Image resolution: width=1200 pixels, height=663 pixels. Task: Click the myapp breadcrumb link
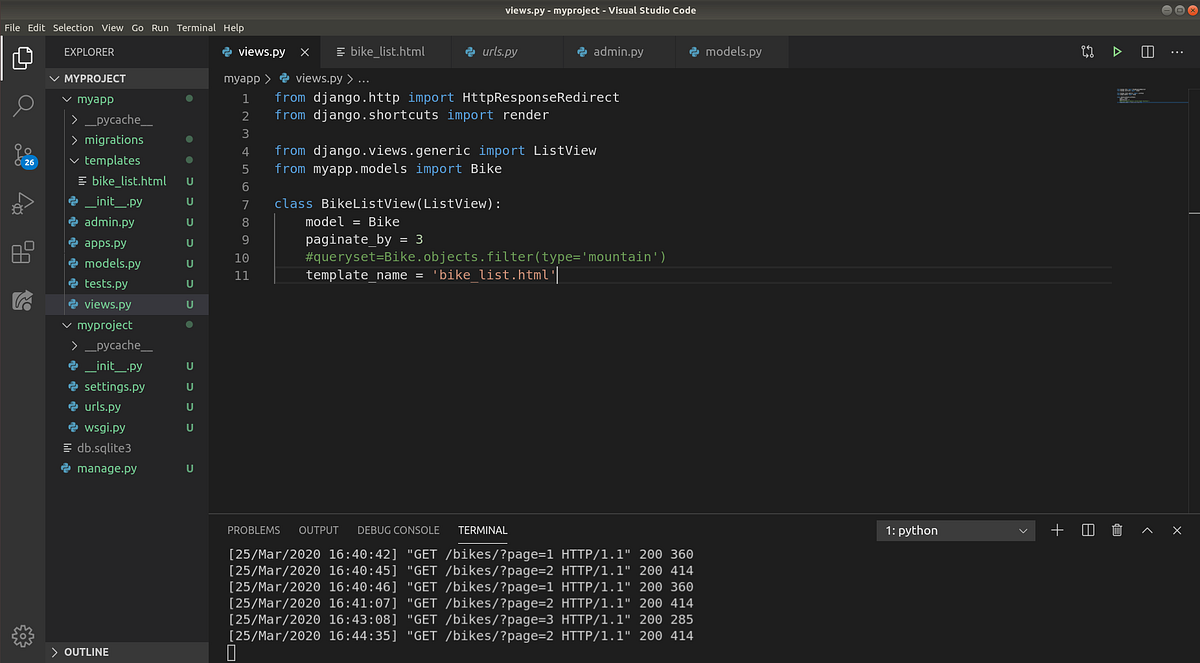click(242, 77)
